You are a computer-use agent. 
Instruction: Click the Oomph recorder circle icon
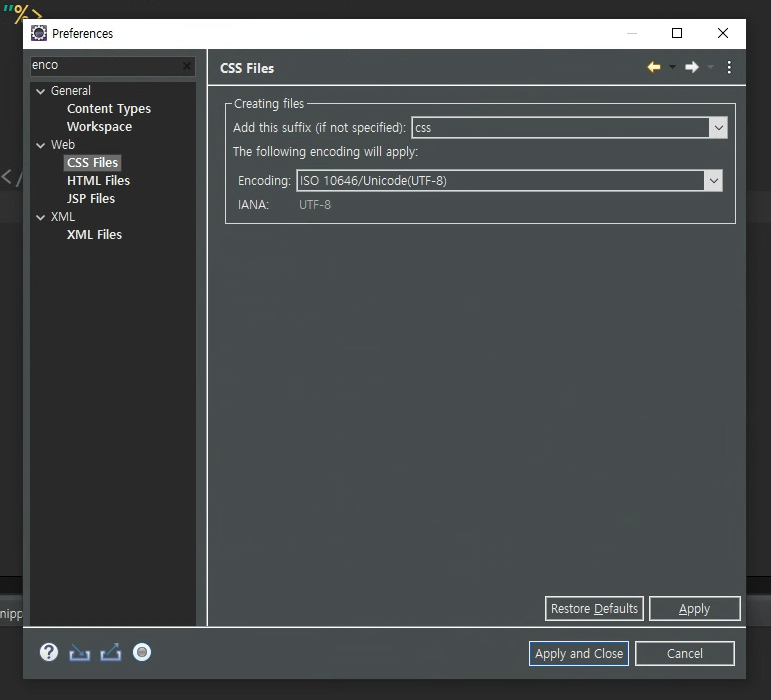tap(142, 652)
